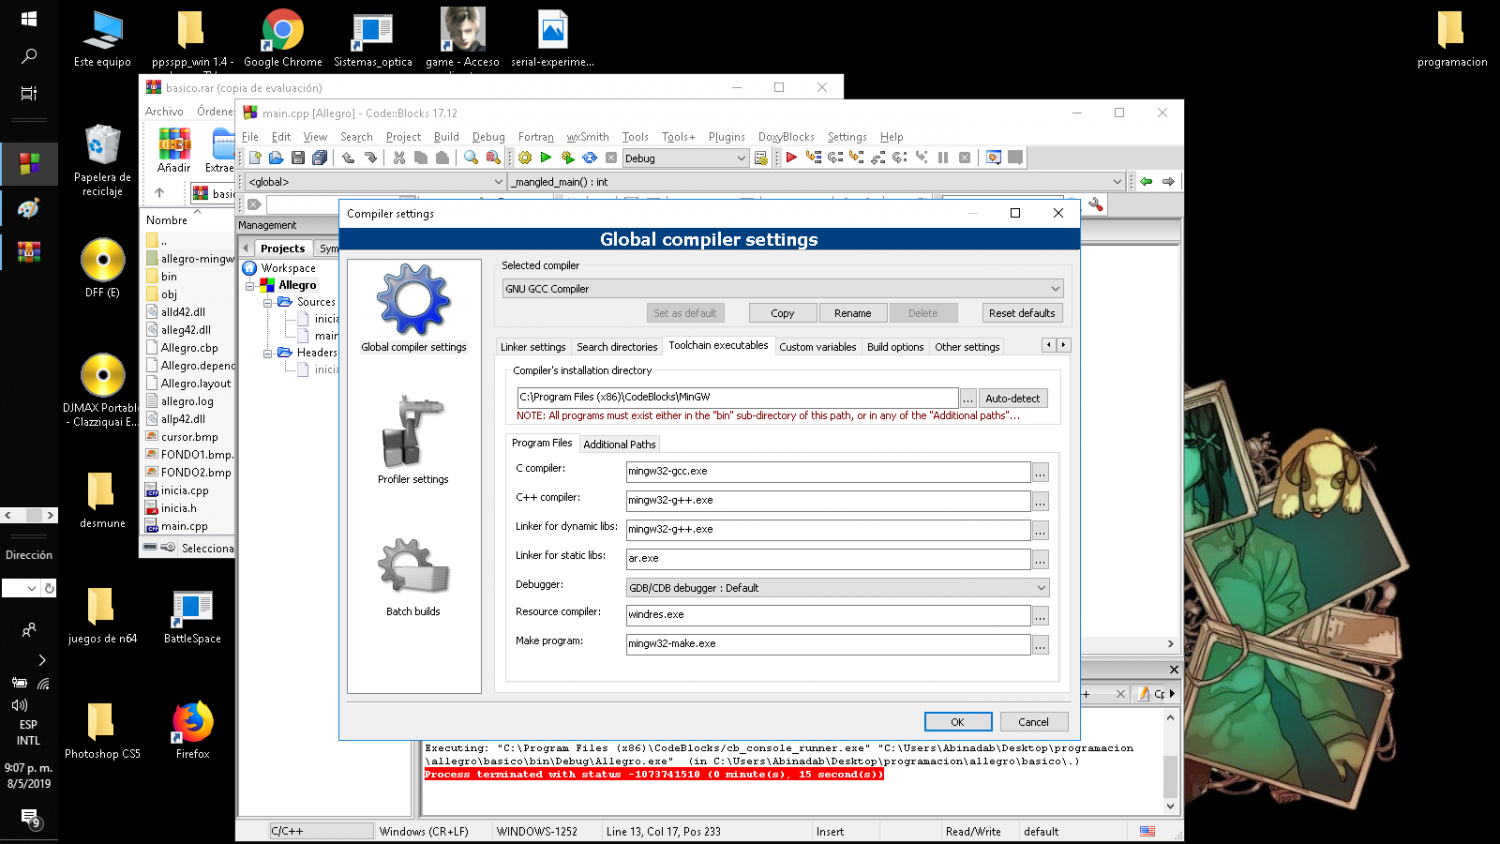Click the Rebuild icon
The width and height of the screenshot is (1500, 844).
pyautogui.click(x=590, y=158)
